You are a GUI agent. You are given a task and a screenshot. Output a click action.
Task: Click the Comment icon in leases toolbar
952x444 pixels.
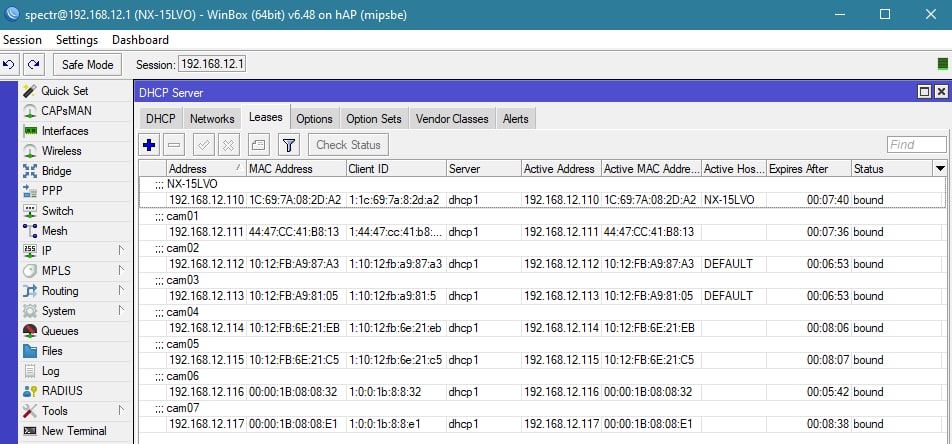tap(259, 145)
